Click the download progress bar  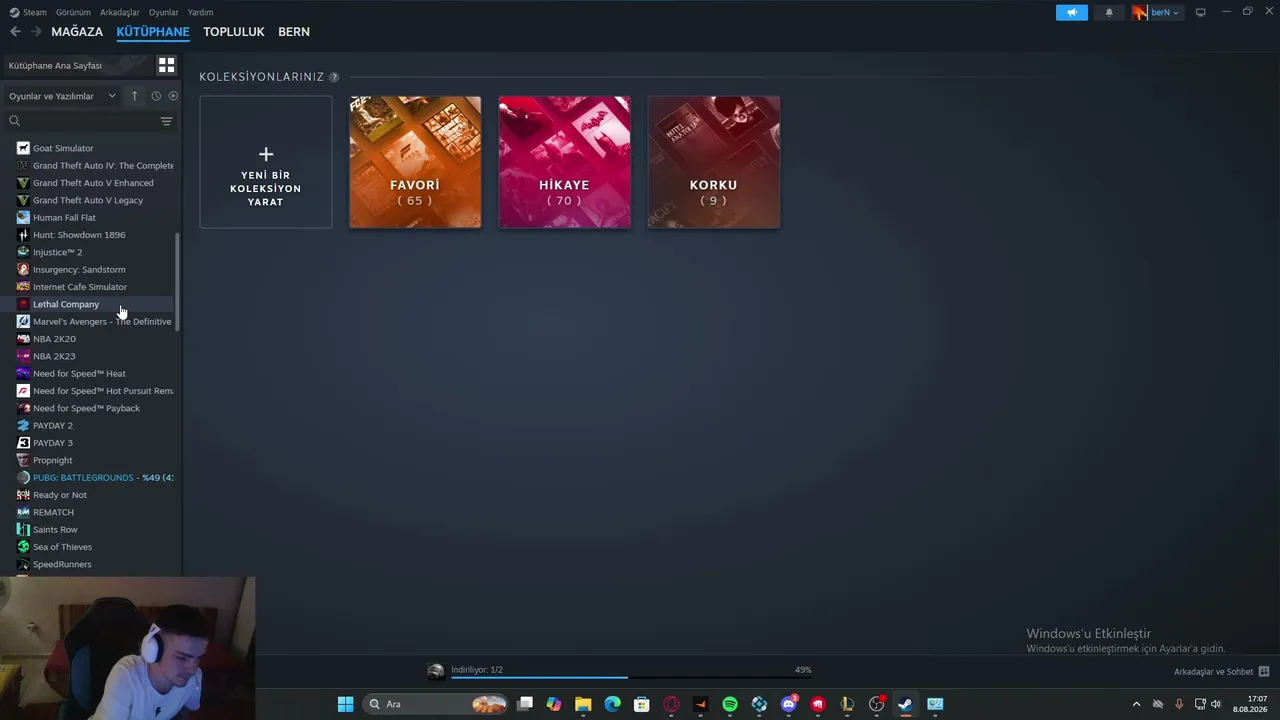630,678
